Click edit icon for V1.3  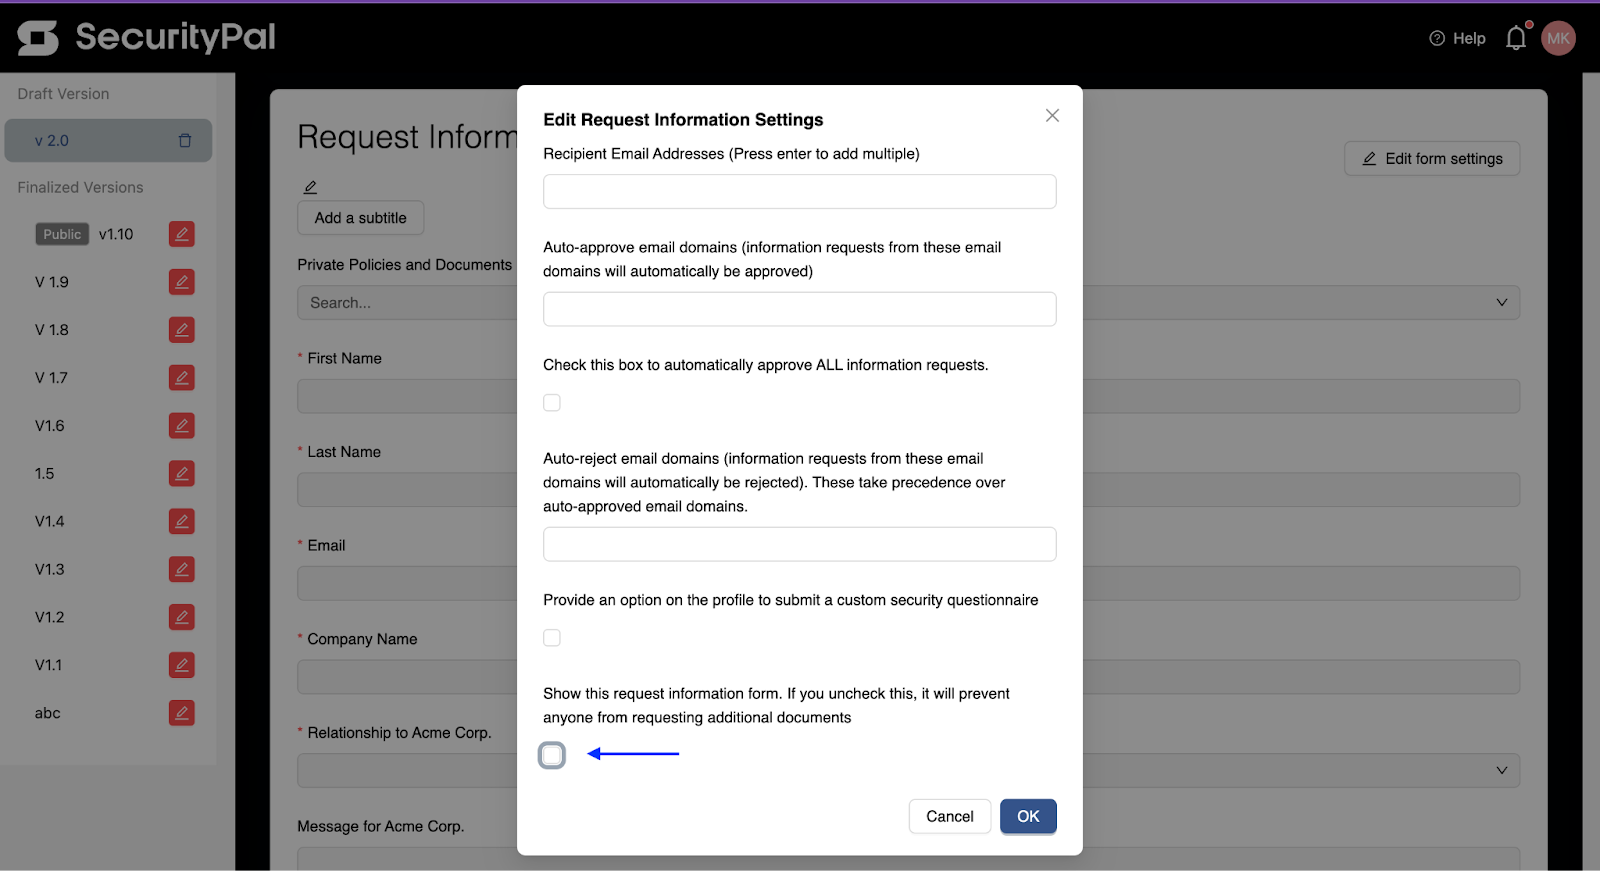(x=182, y=569)
